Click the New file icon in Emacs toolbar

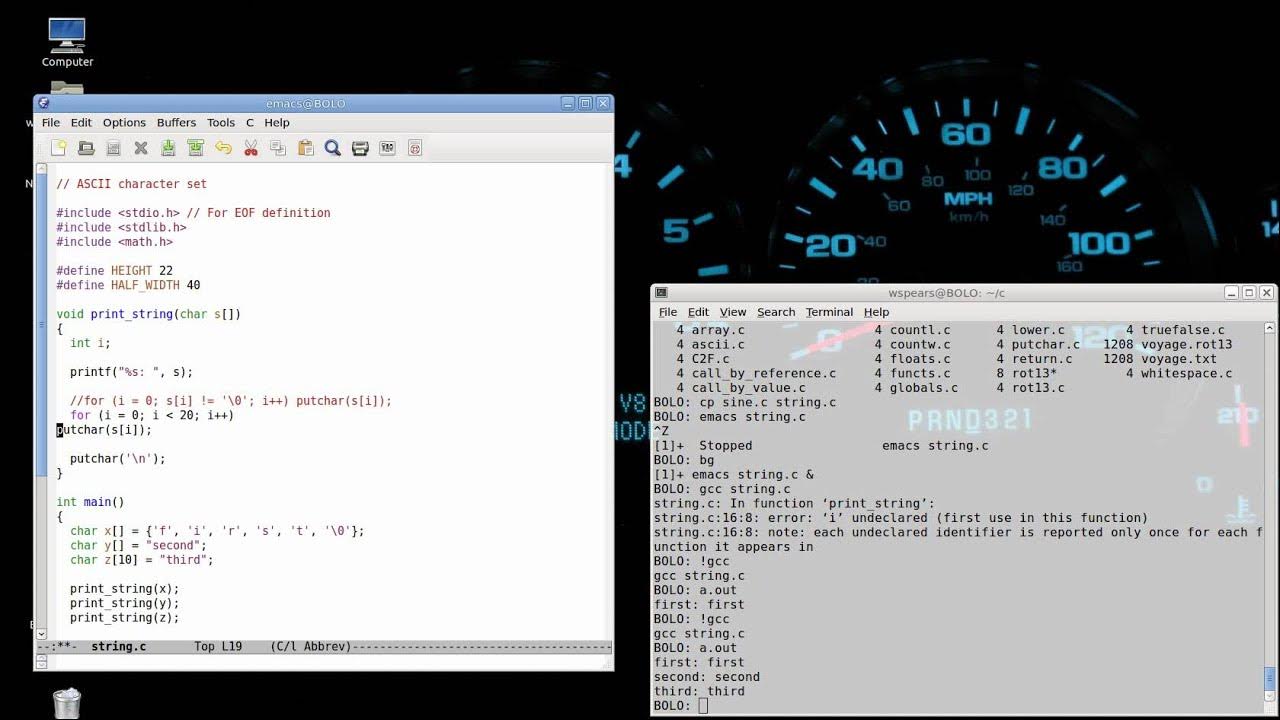(59, 148)
